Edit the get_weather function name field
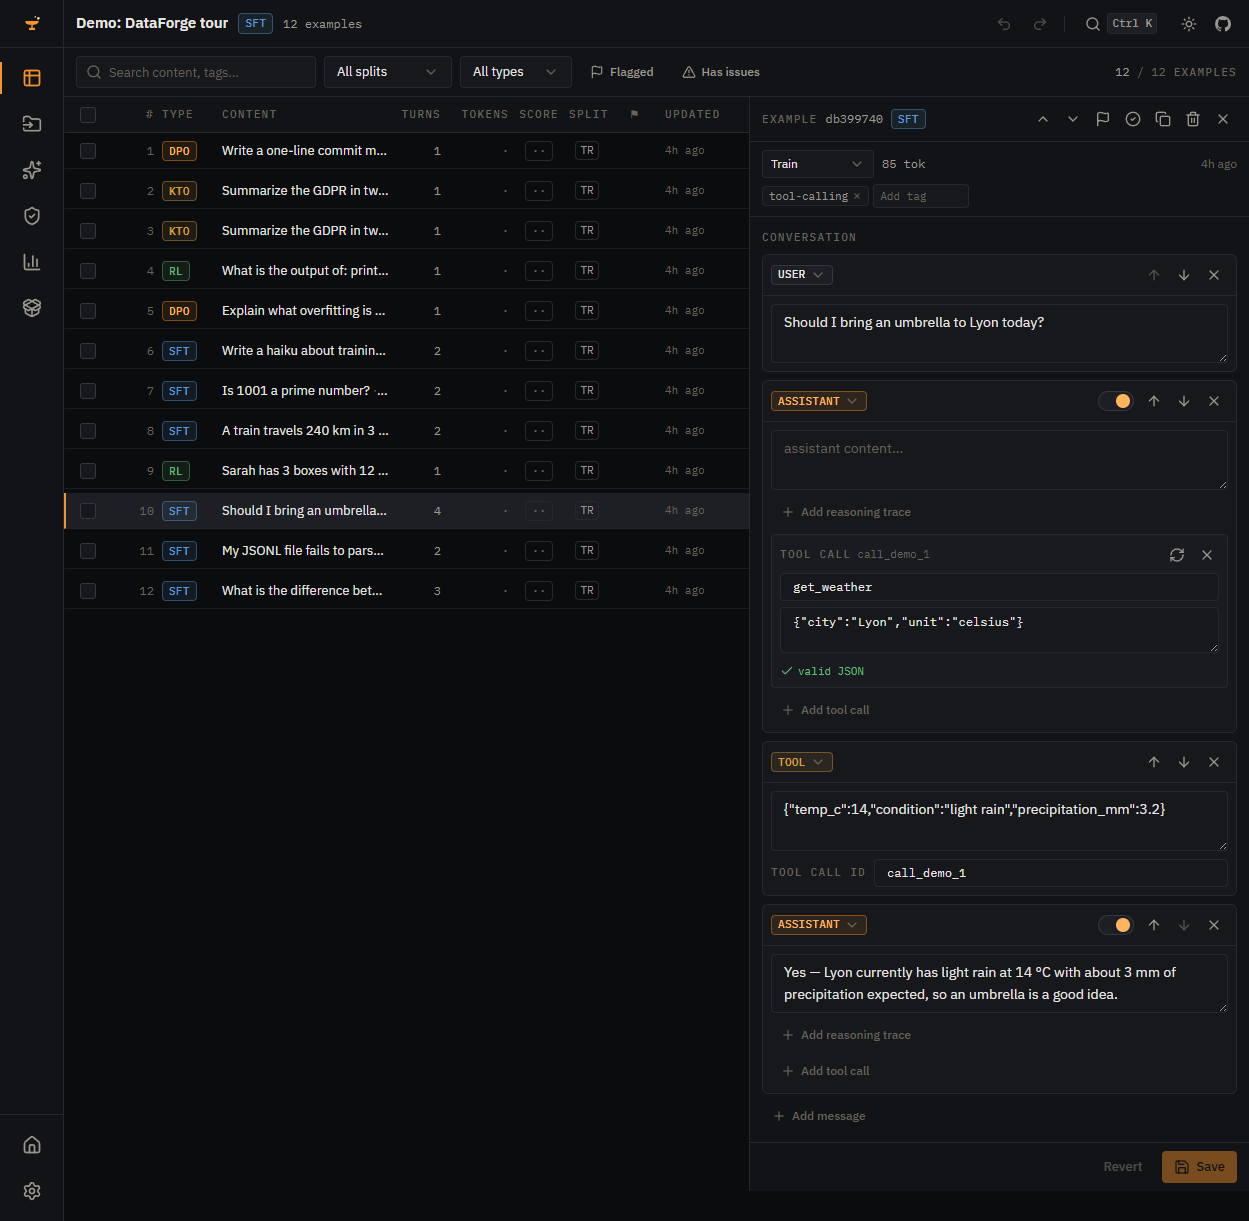The width and height of the screenshot is (1249, 1221). click(999, 587)
